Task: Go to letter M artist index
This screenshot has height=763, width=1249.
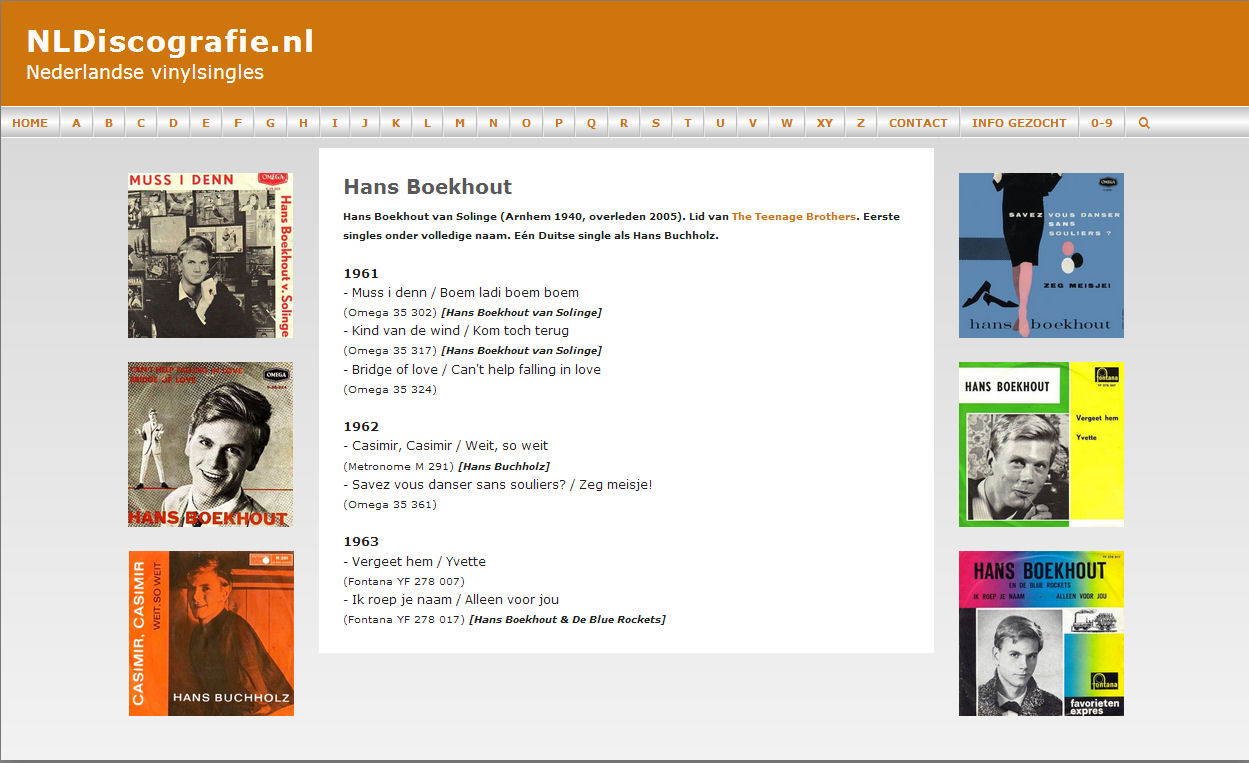Action: (460, 123)
